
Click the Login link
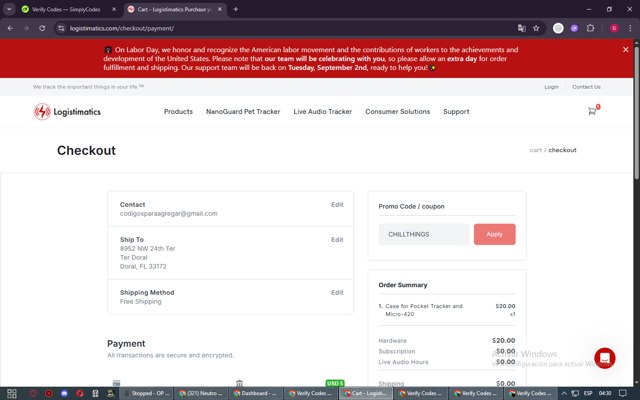(551, 87)
